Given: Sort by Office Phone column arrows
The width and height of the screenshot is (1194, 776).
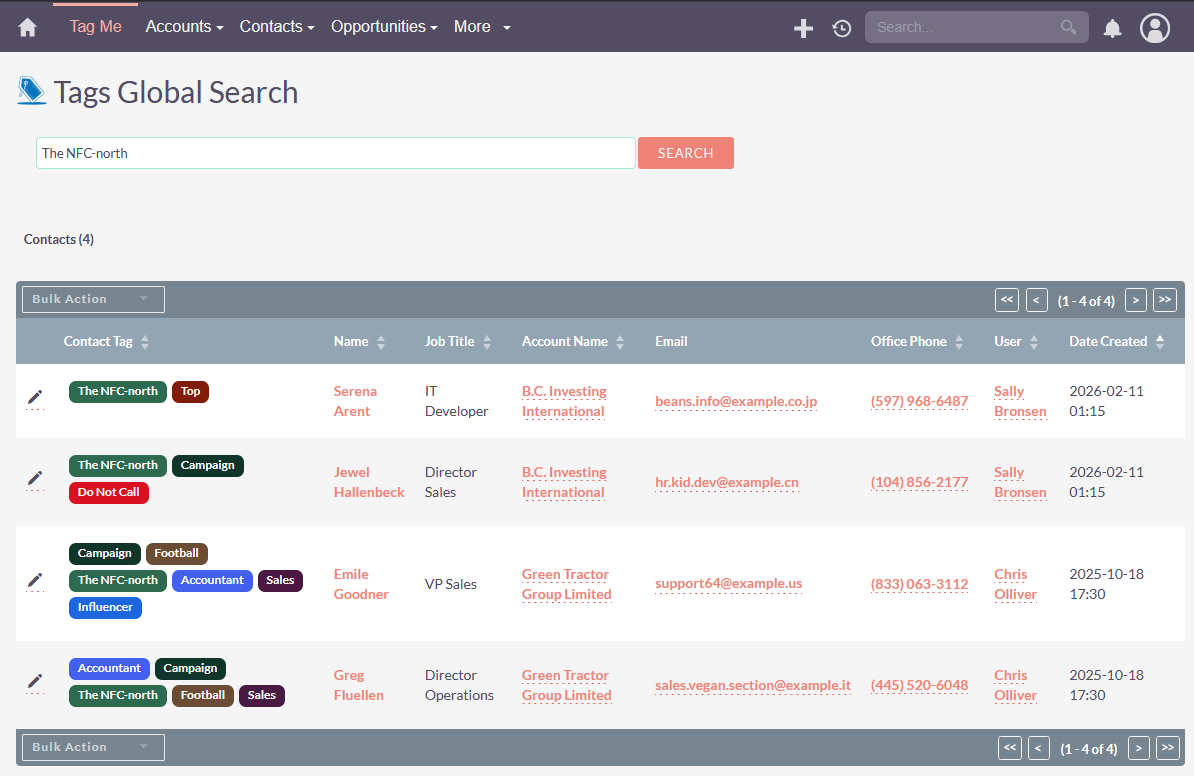Looking at the screenshot, I should pos(959,342).
